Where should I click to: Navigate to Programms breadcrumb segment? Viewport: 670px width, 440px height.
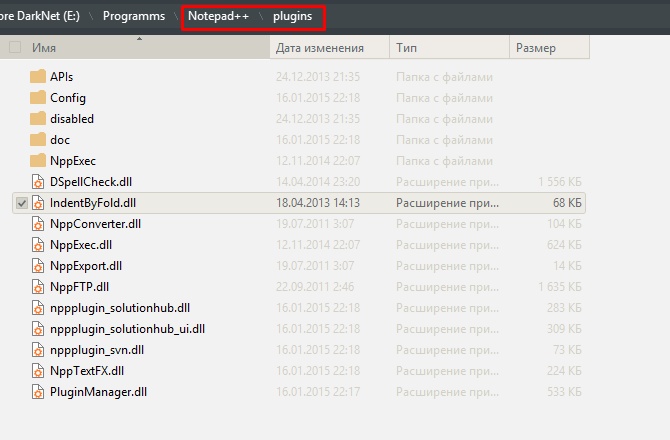click(134, 16)
